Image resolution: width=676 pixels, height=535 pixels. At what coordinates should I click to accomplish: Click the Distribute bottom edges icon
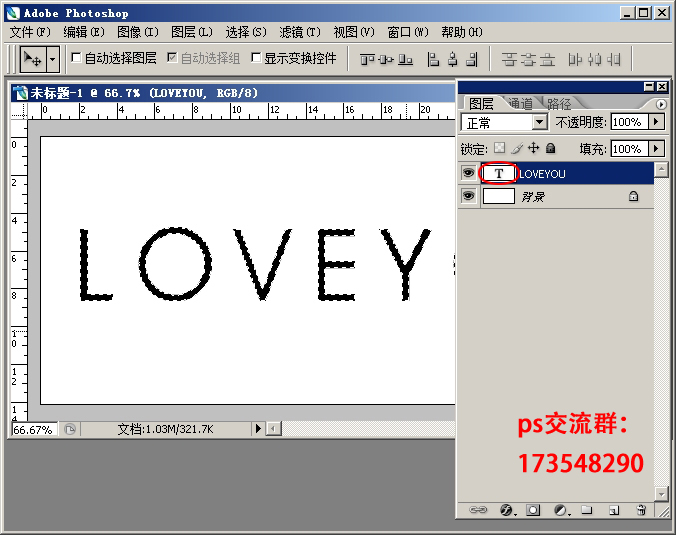click(x=547, y=59)
